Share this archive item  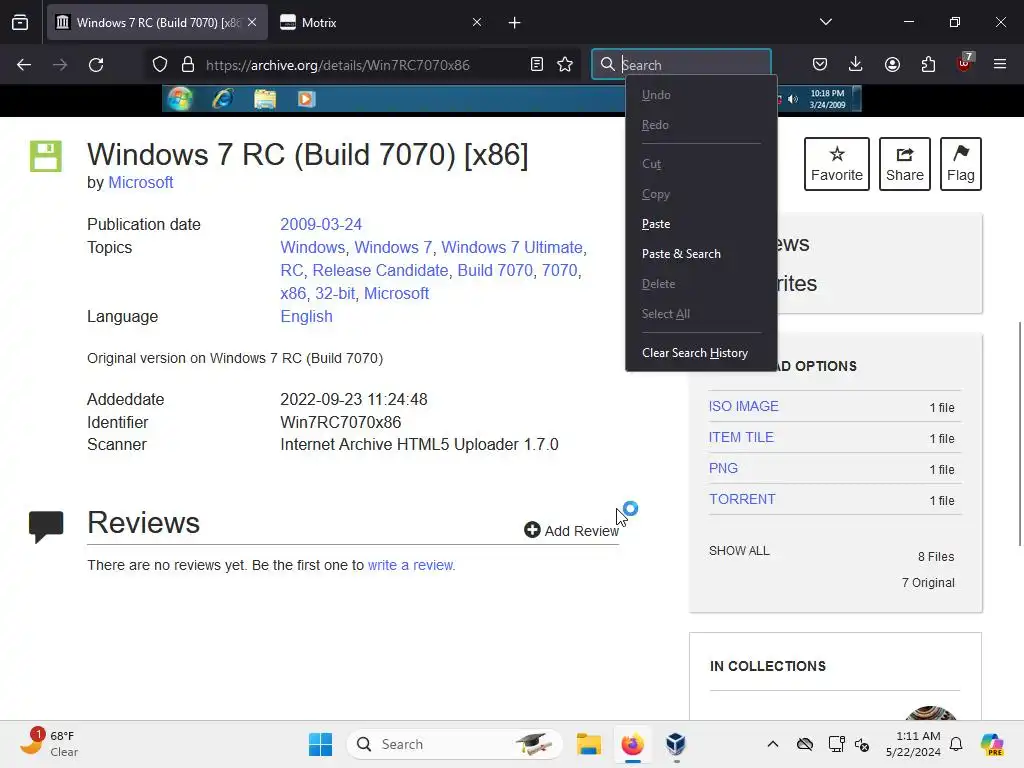904,164
